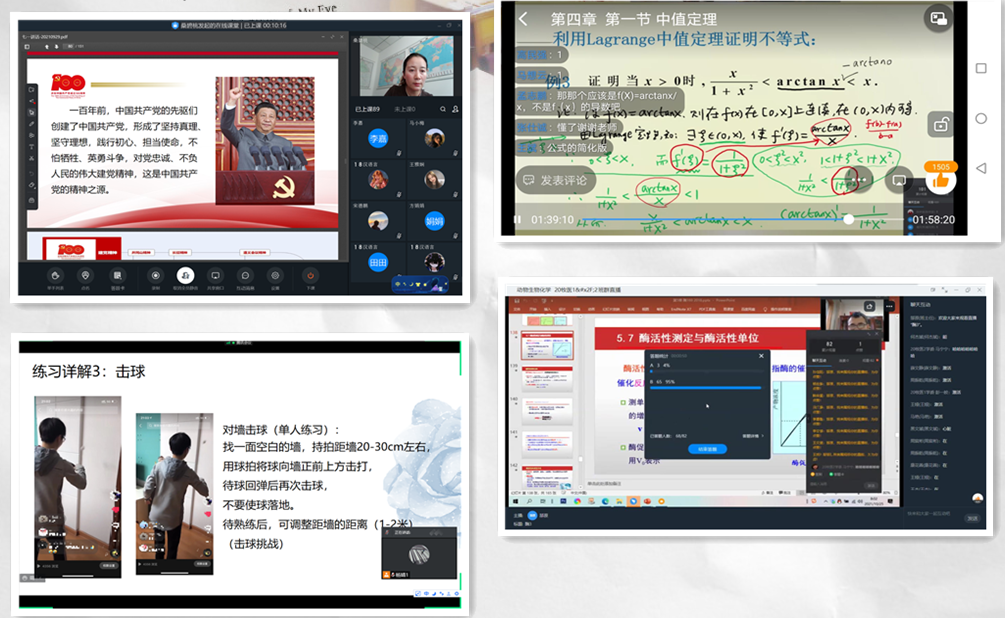Screen dimensions: 1005x618
Task: Select slide thumbnail 141 in PowerPoint panel
Action: click(547, 445)
